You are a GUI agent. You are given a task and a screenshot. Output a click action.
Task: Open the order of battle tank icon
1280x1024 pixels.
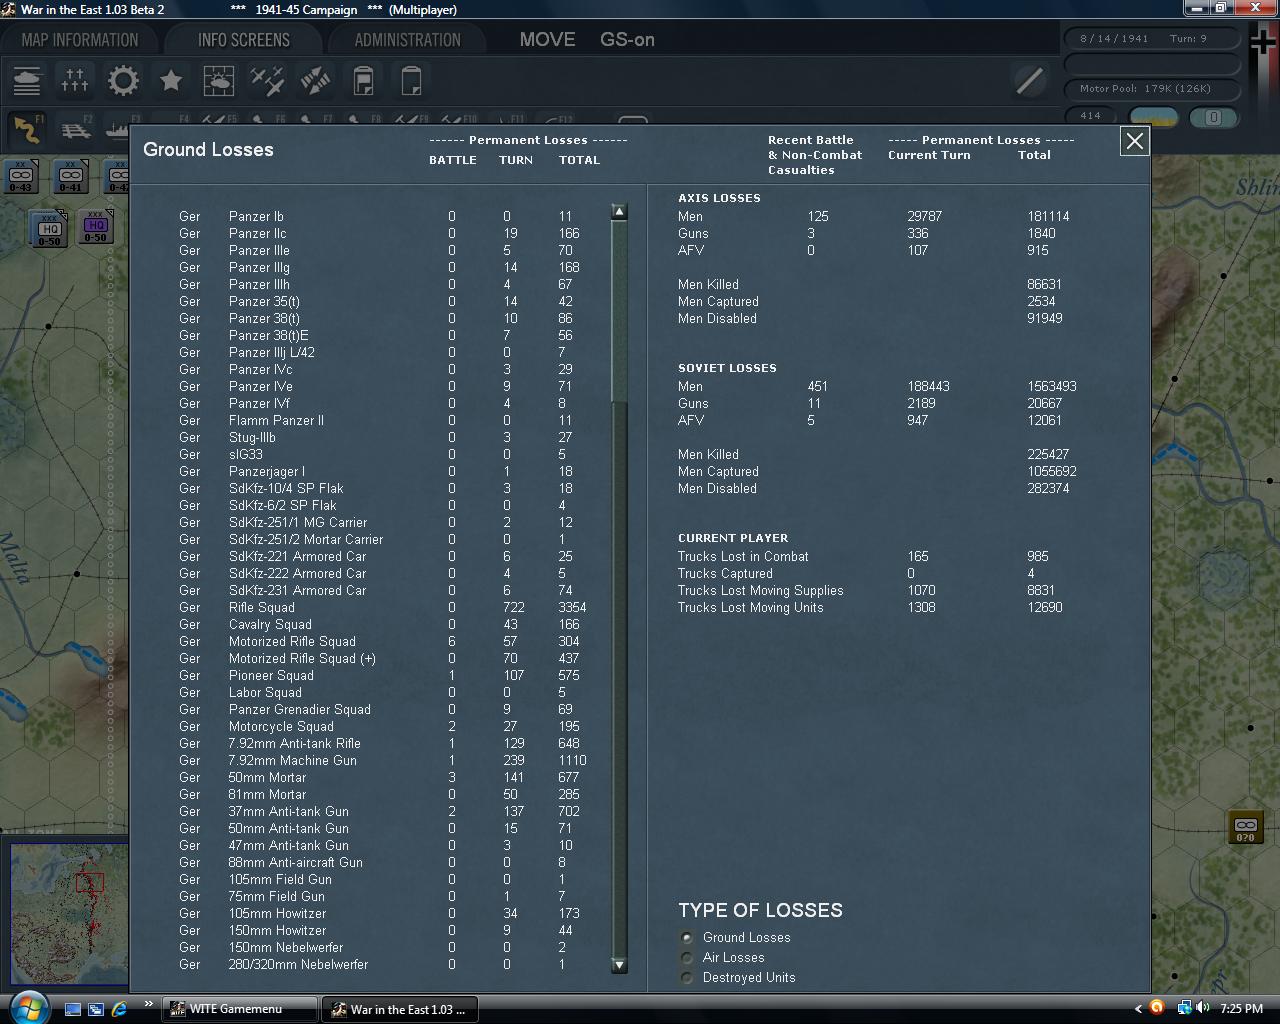27,80
